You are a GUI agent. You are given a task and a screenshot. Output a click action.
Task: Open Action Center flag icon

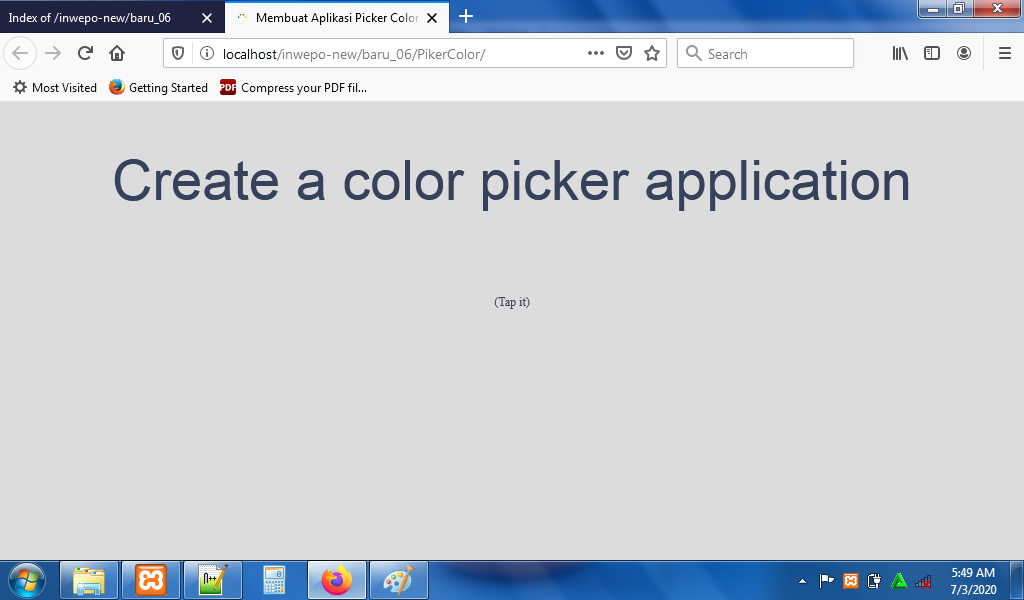pyautogui.click(x=826, y=580)
